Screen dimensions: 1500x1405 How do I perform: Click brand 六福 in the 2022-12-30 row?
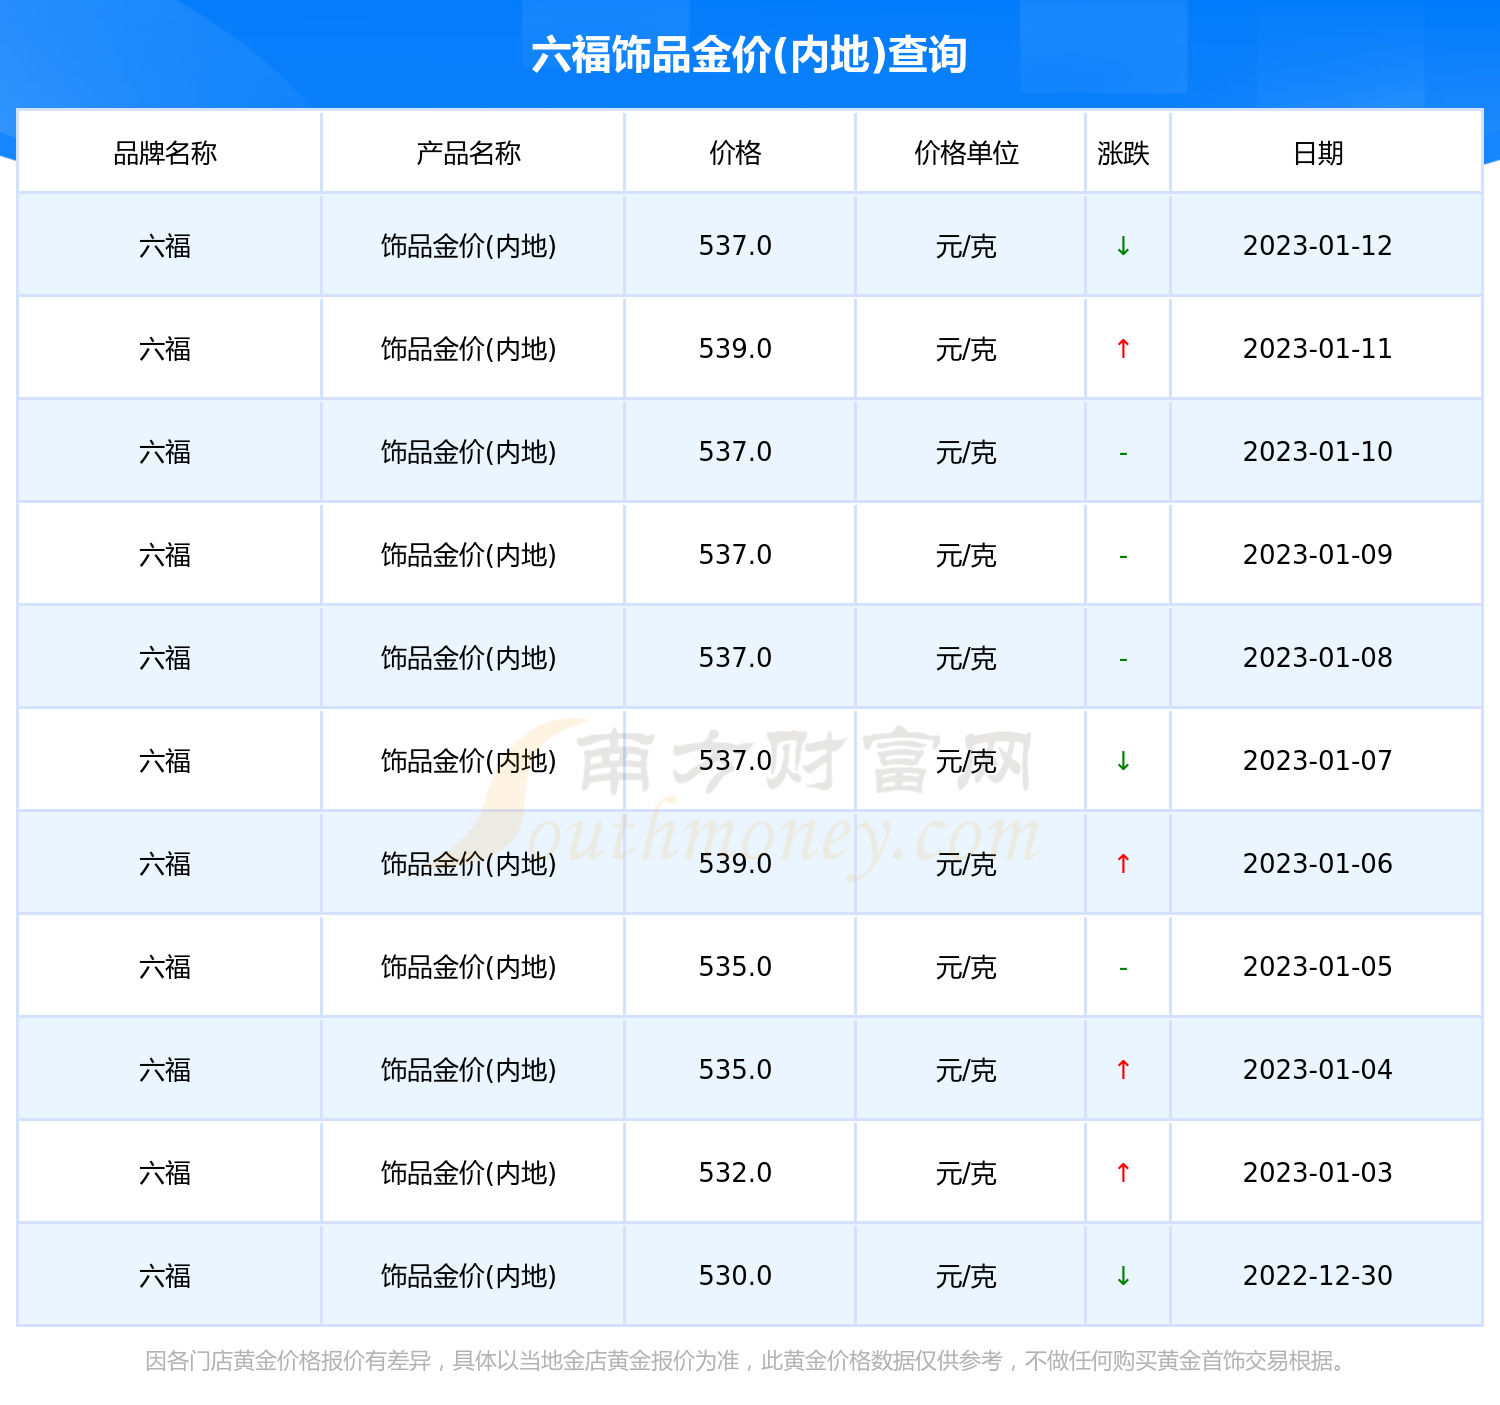click(165, 1276)
